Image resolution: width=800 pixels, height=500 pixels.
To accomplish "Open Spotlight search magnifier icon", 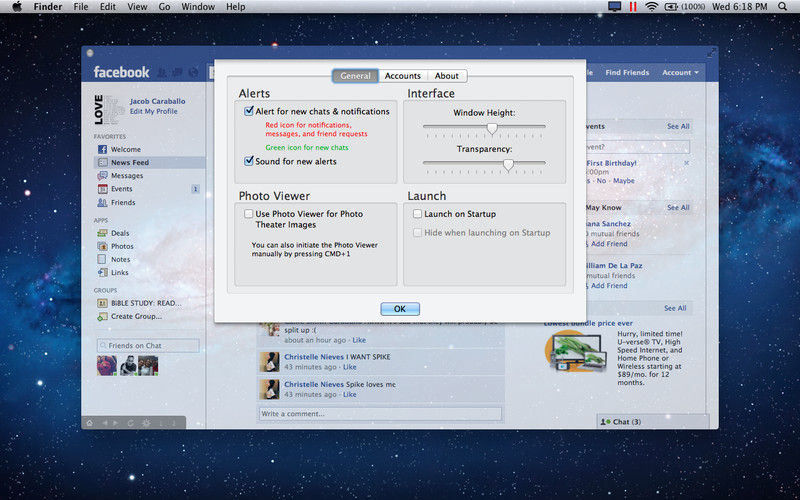I will [x=783, y=7].
